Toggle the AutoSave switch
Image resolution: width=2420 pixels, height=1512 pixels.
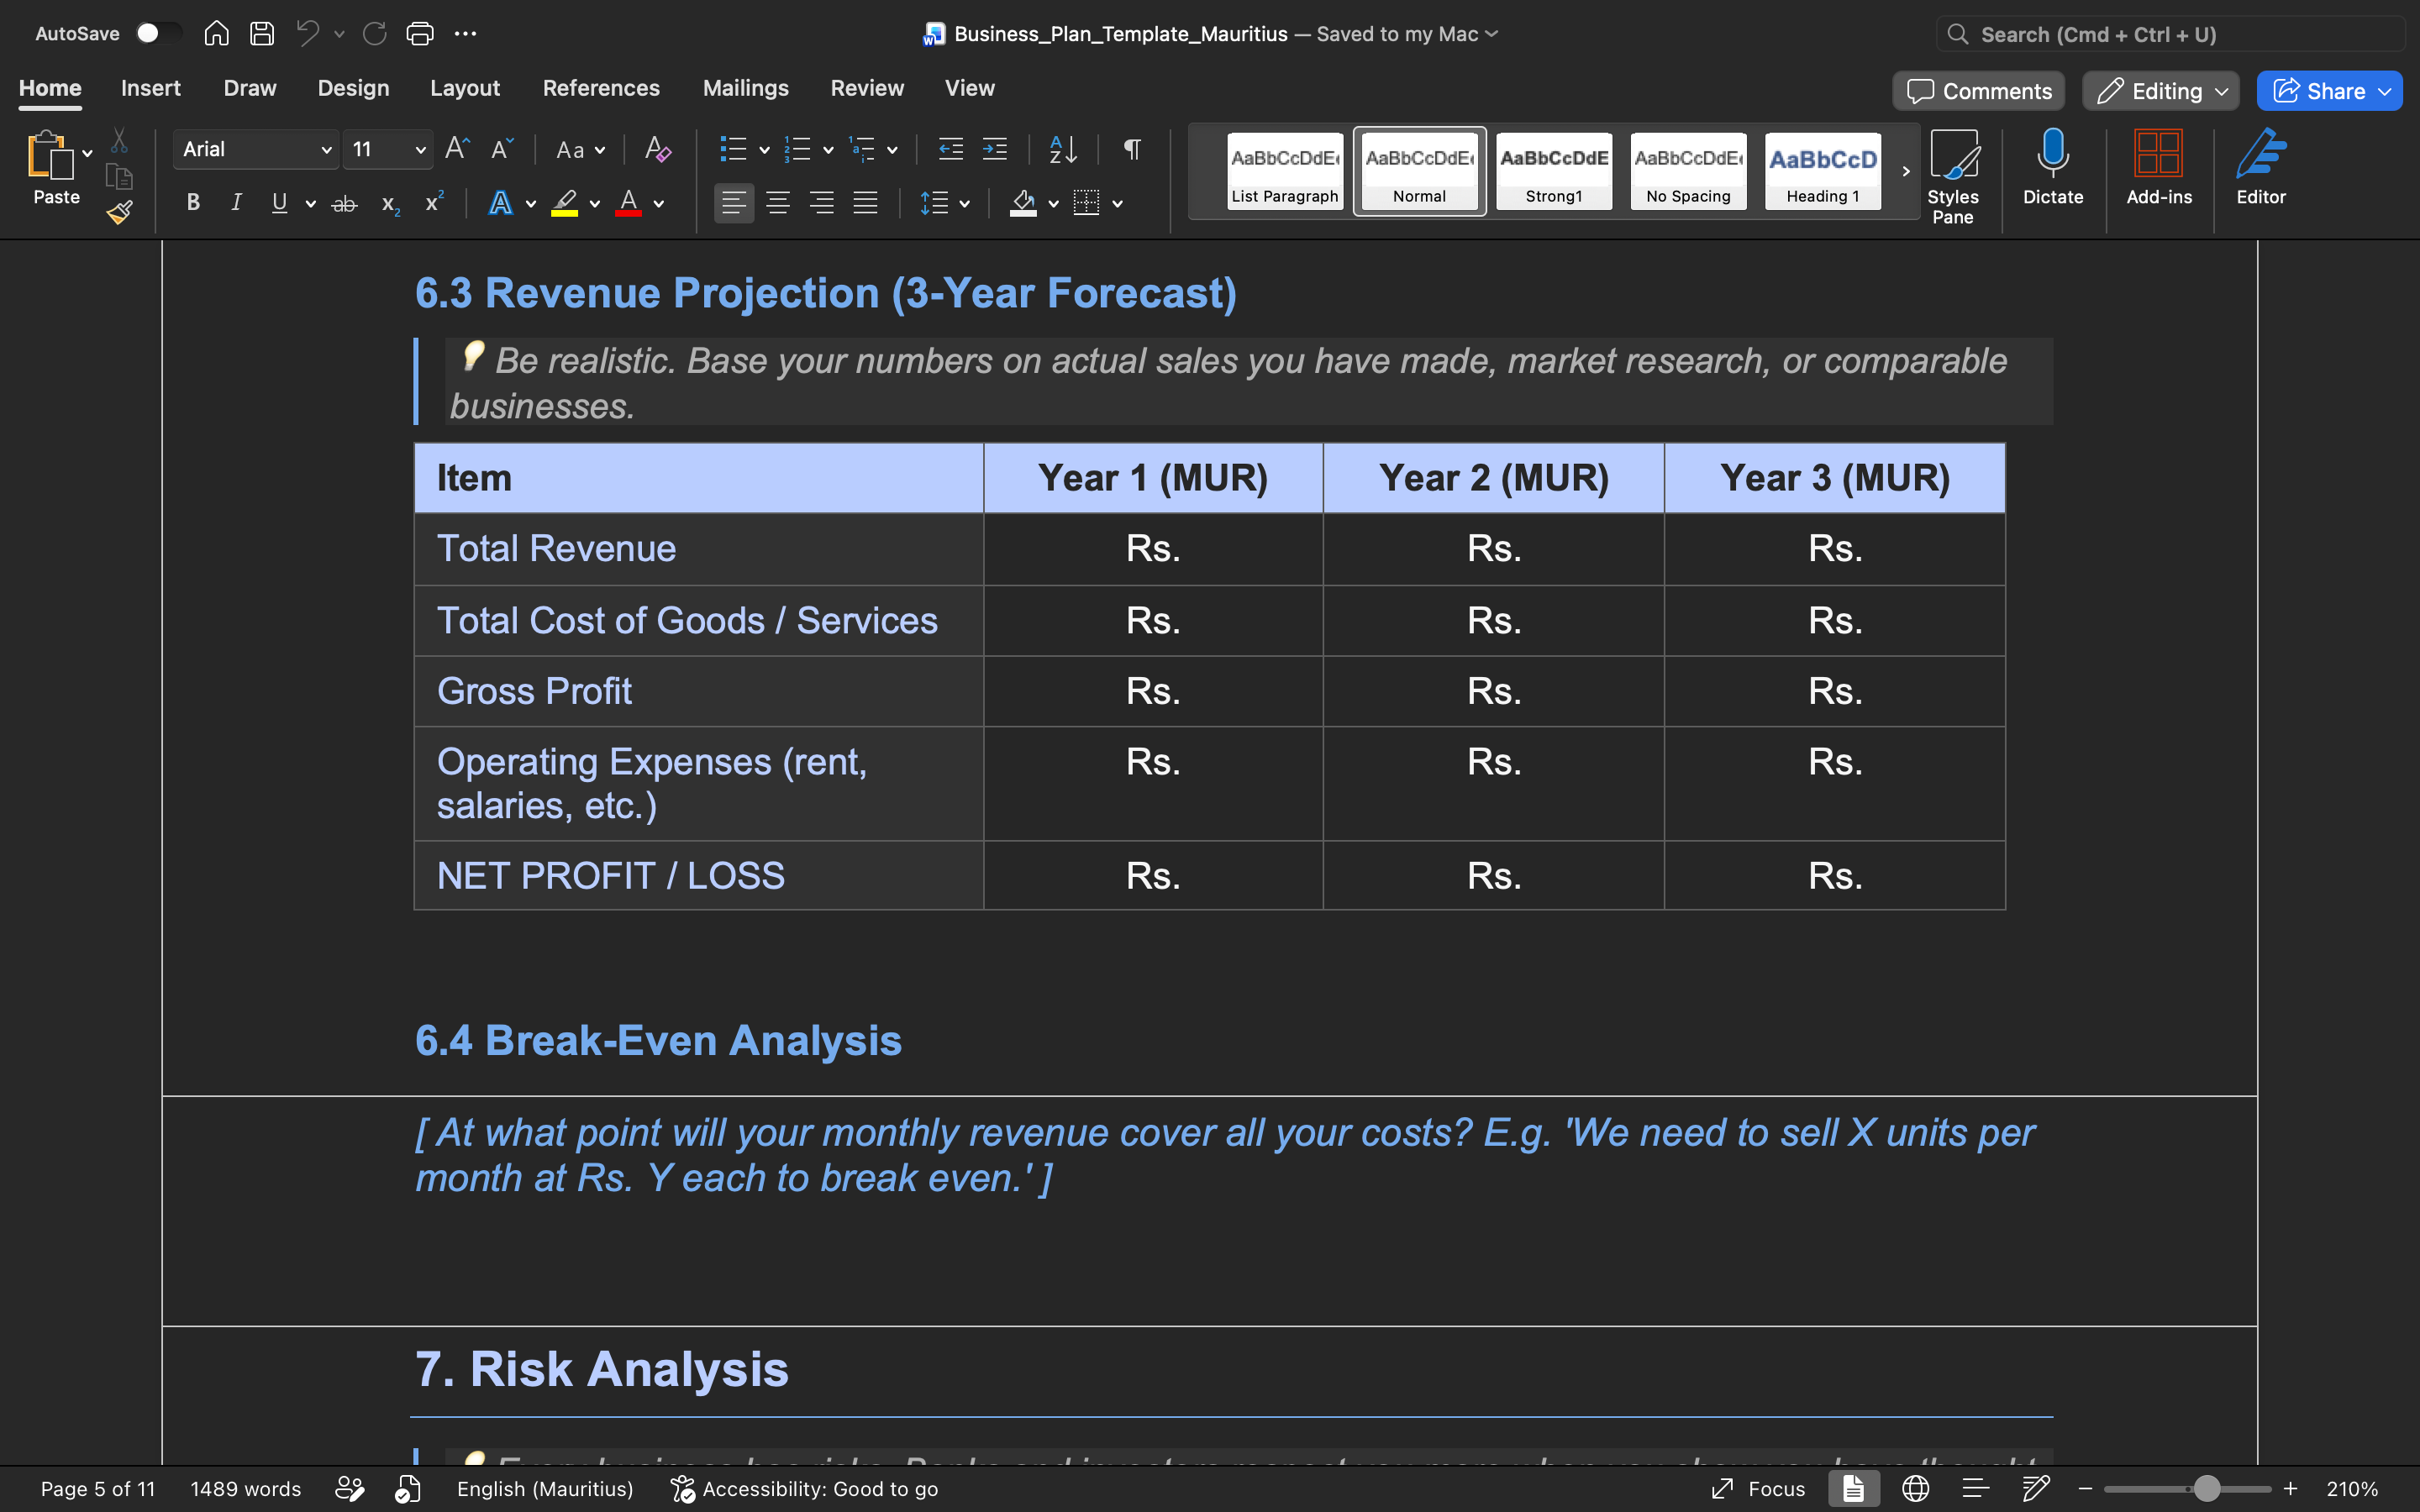(x=158, y=34)
